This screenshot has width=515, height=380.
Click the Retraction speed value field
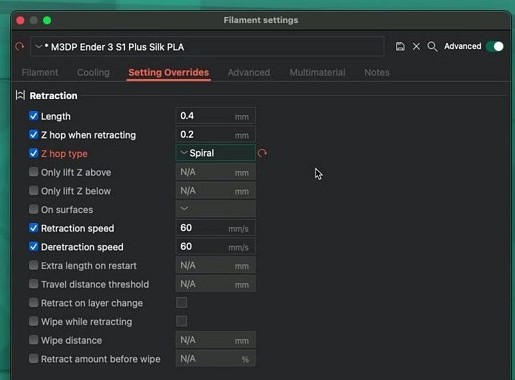click(216, 228)
